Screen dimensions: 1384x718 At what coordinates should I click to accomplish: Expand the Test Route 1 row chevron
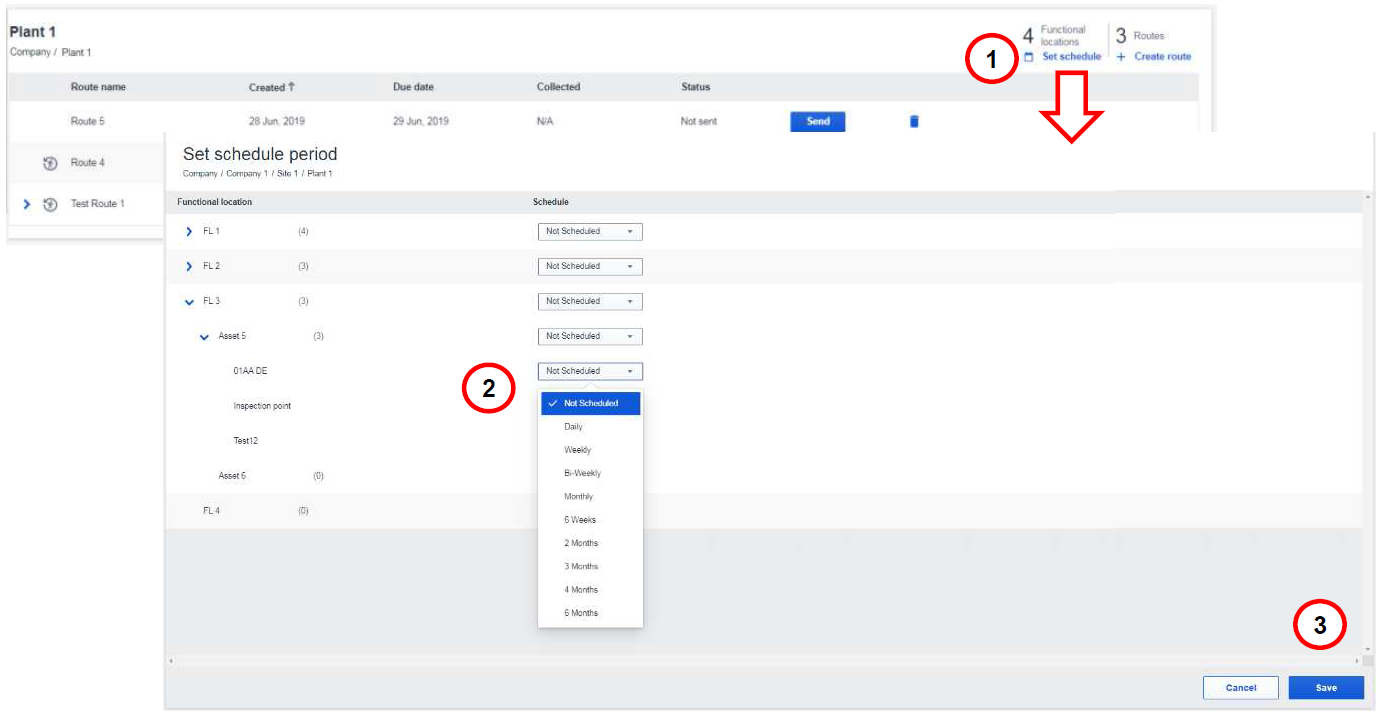pos(27,204)
